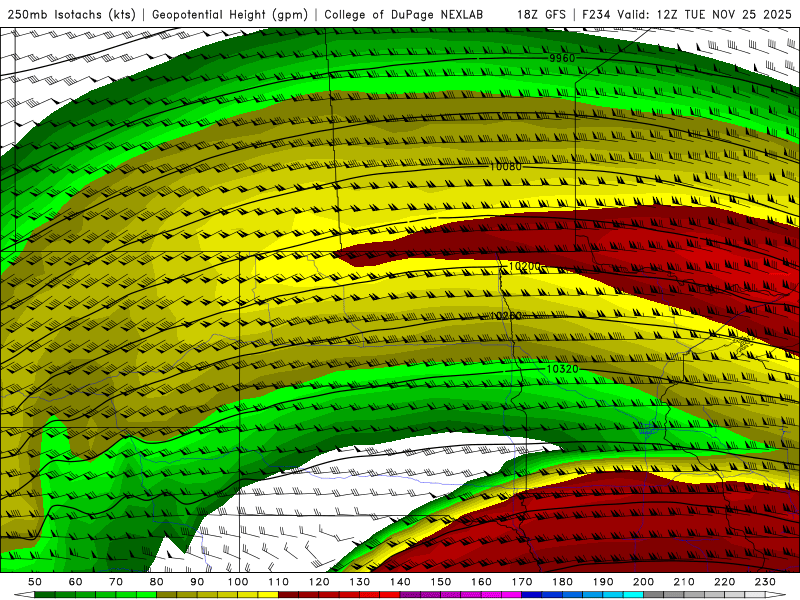Image resolution: width=800 pixels, height=600 pixels.
Task: Click the 80 knot legend label
Action: tap(157, 582)
